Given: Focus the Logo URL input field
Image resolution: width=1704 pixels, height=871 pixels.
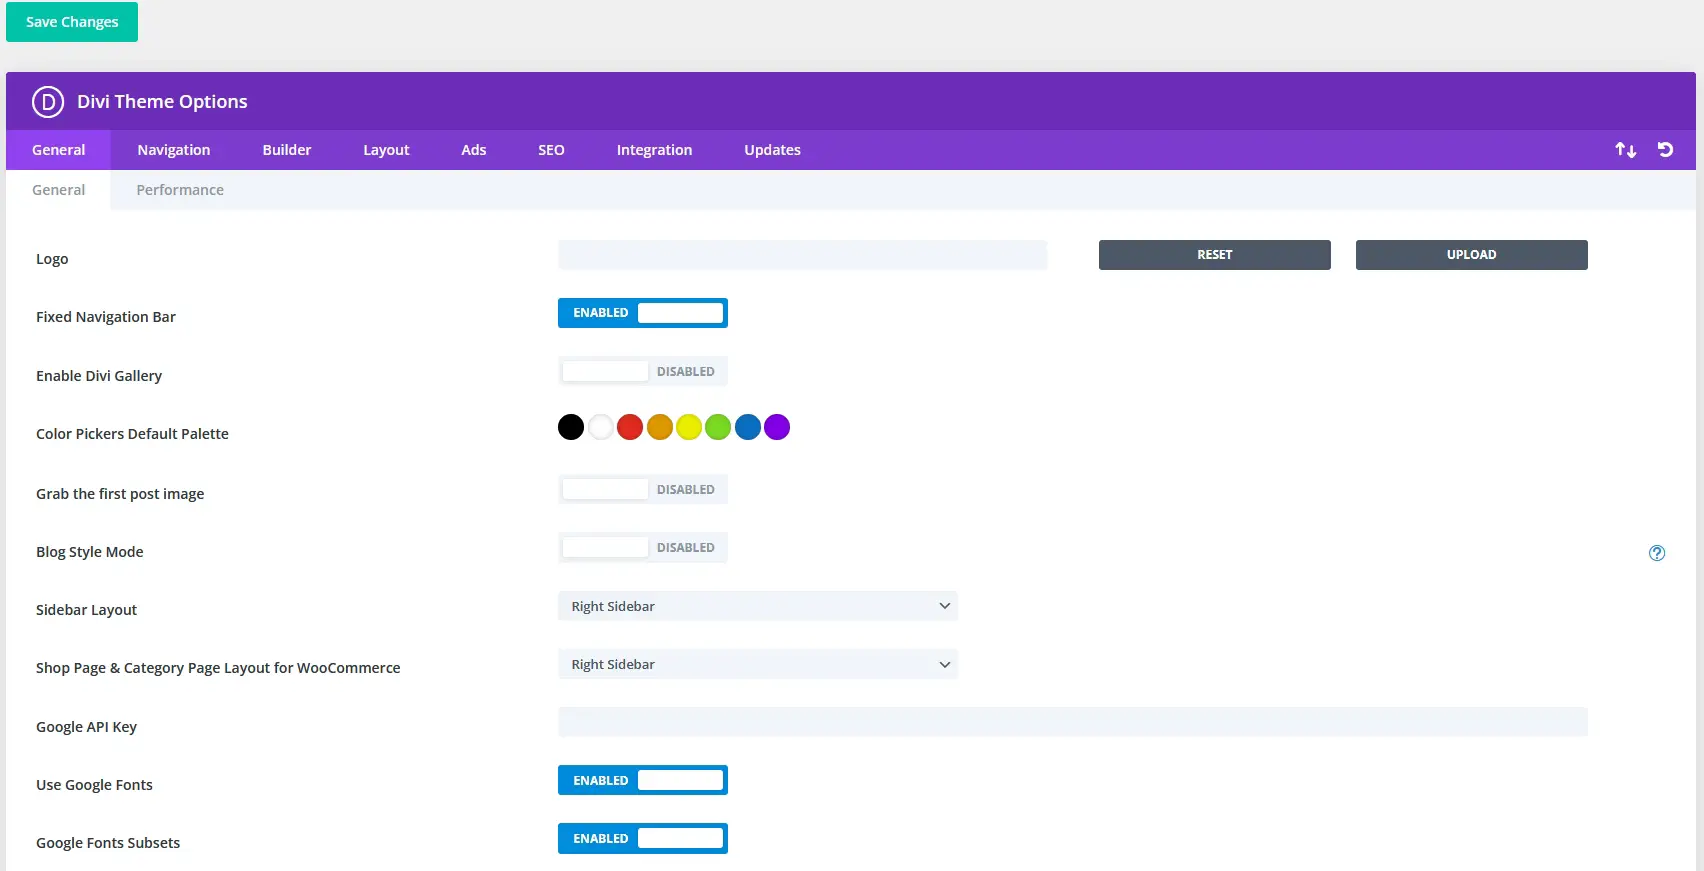Looking at the screenshot, I should [803, 255].
